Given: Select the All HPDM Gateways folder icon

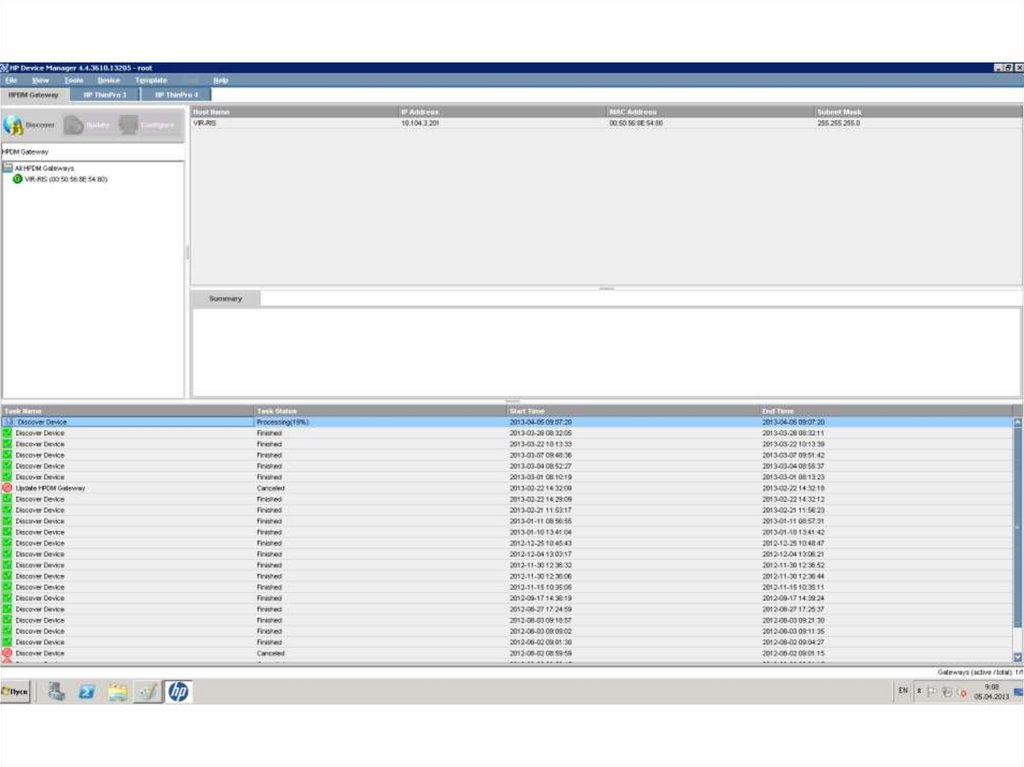Looking at the screenshot, I should (8, 168).
